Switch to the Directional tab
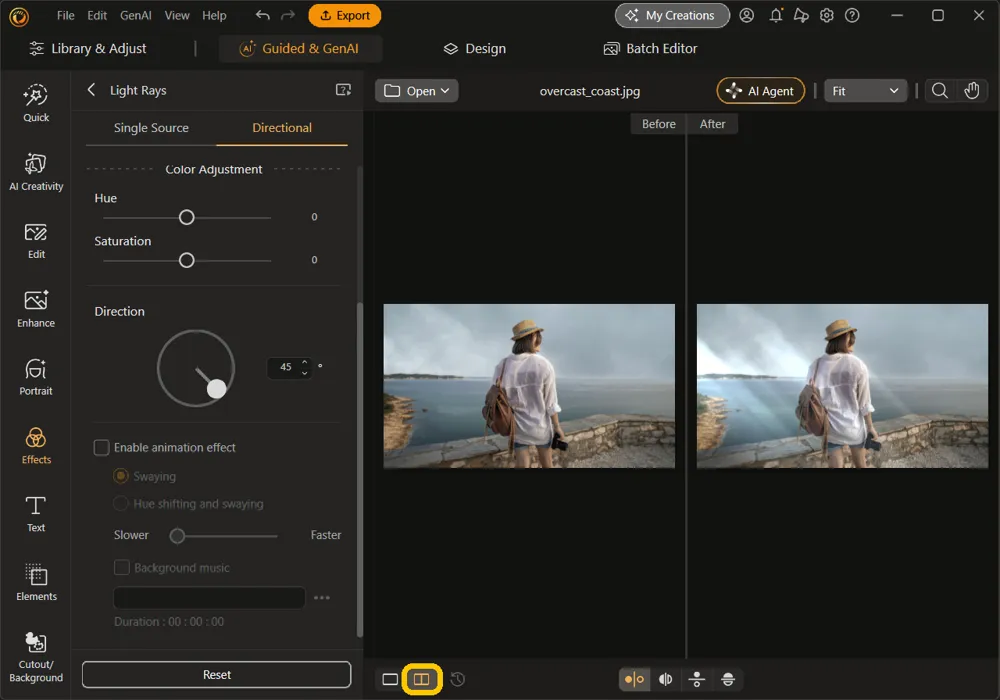 (x=282, y=128)
